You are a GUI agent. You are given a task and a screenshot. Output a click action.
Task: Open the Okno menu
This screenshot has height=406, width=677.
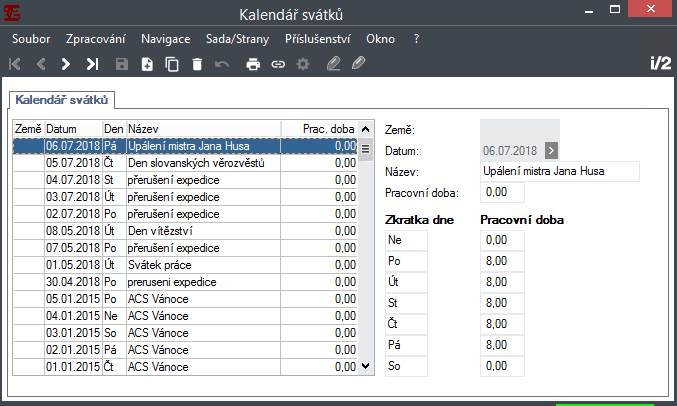tap(380, 39)
